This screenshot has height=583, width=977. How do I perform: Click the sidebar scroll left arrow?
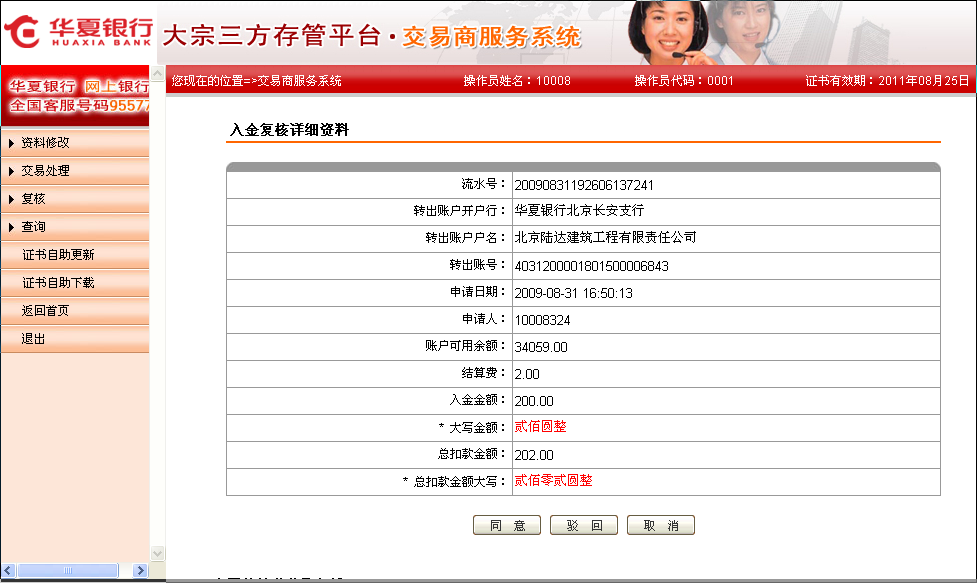click(8, 570)
